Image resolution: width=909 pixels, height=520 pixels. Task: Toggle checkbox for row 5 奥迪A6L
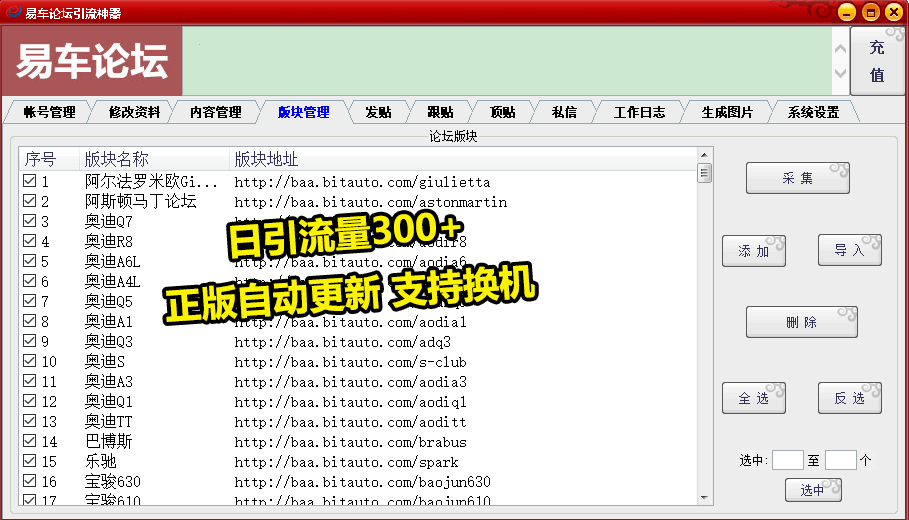click(x=30, y=261)
